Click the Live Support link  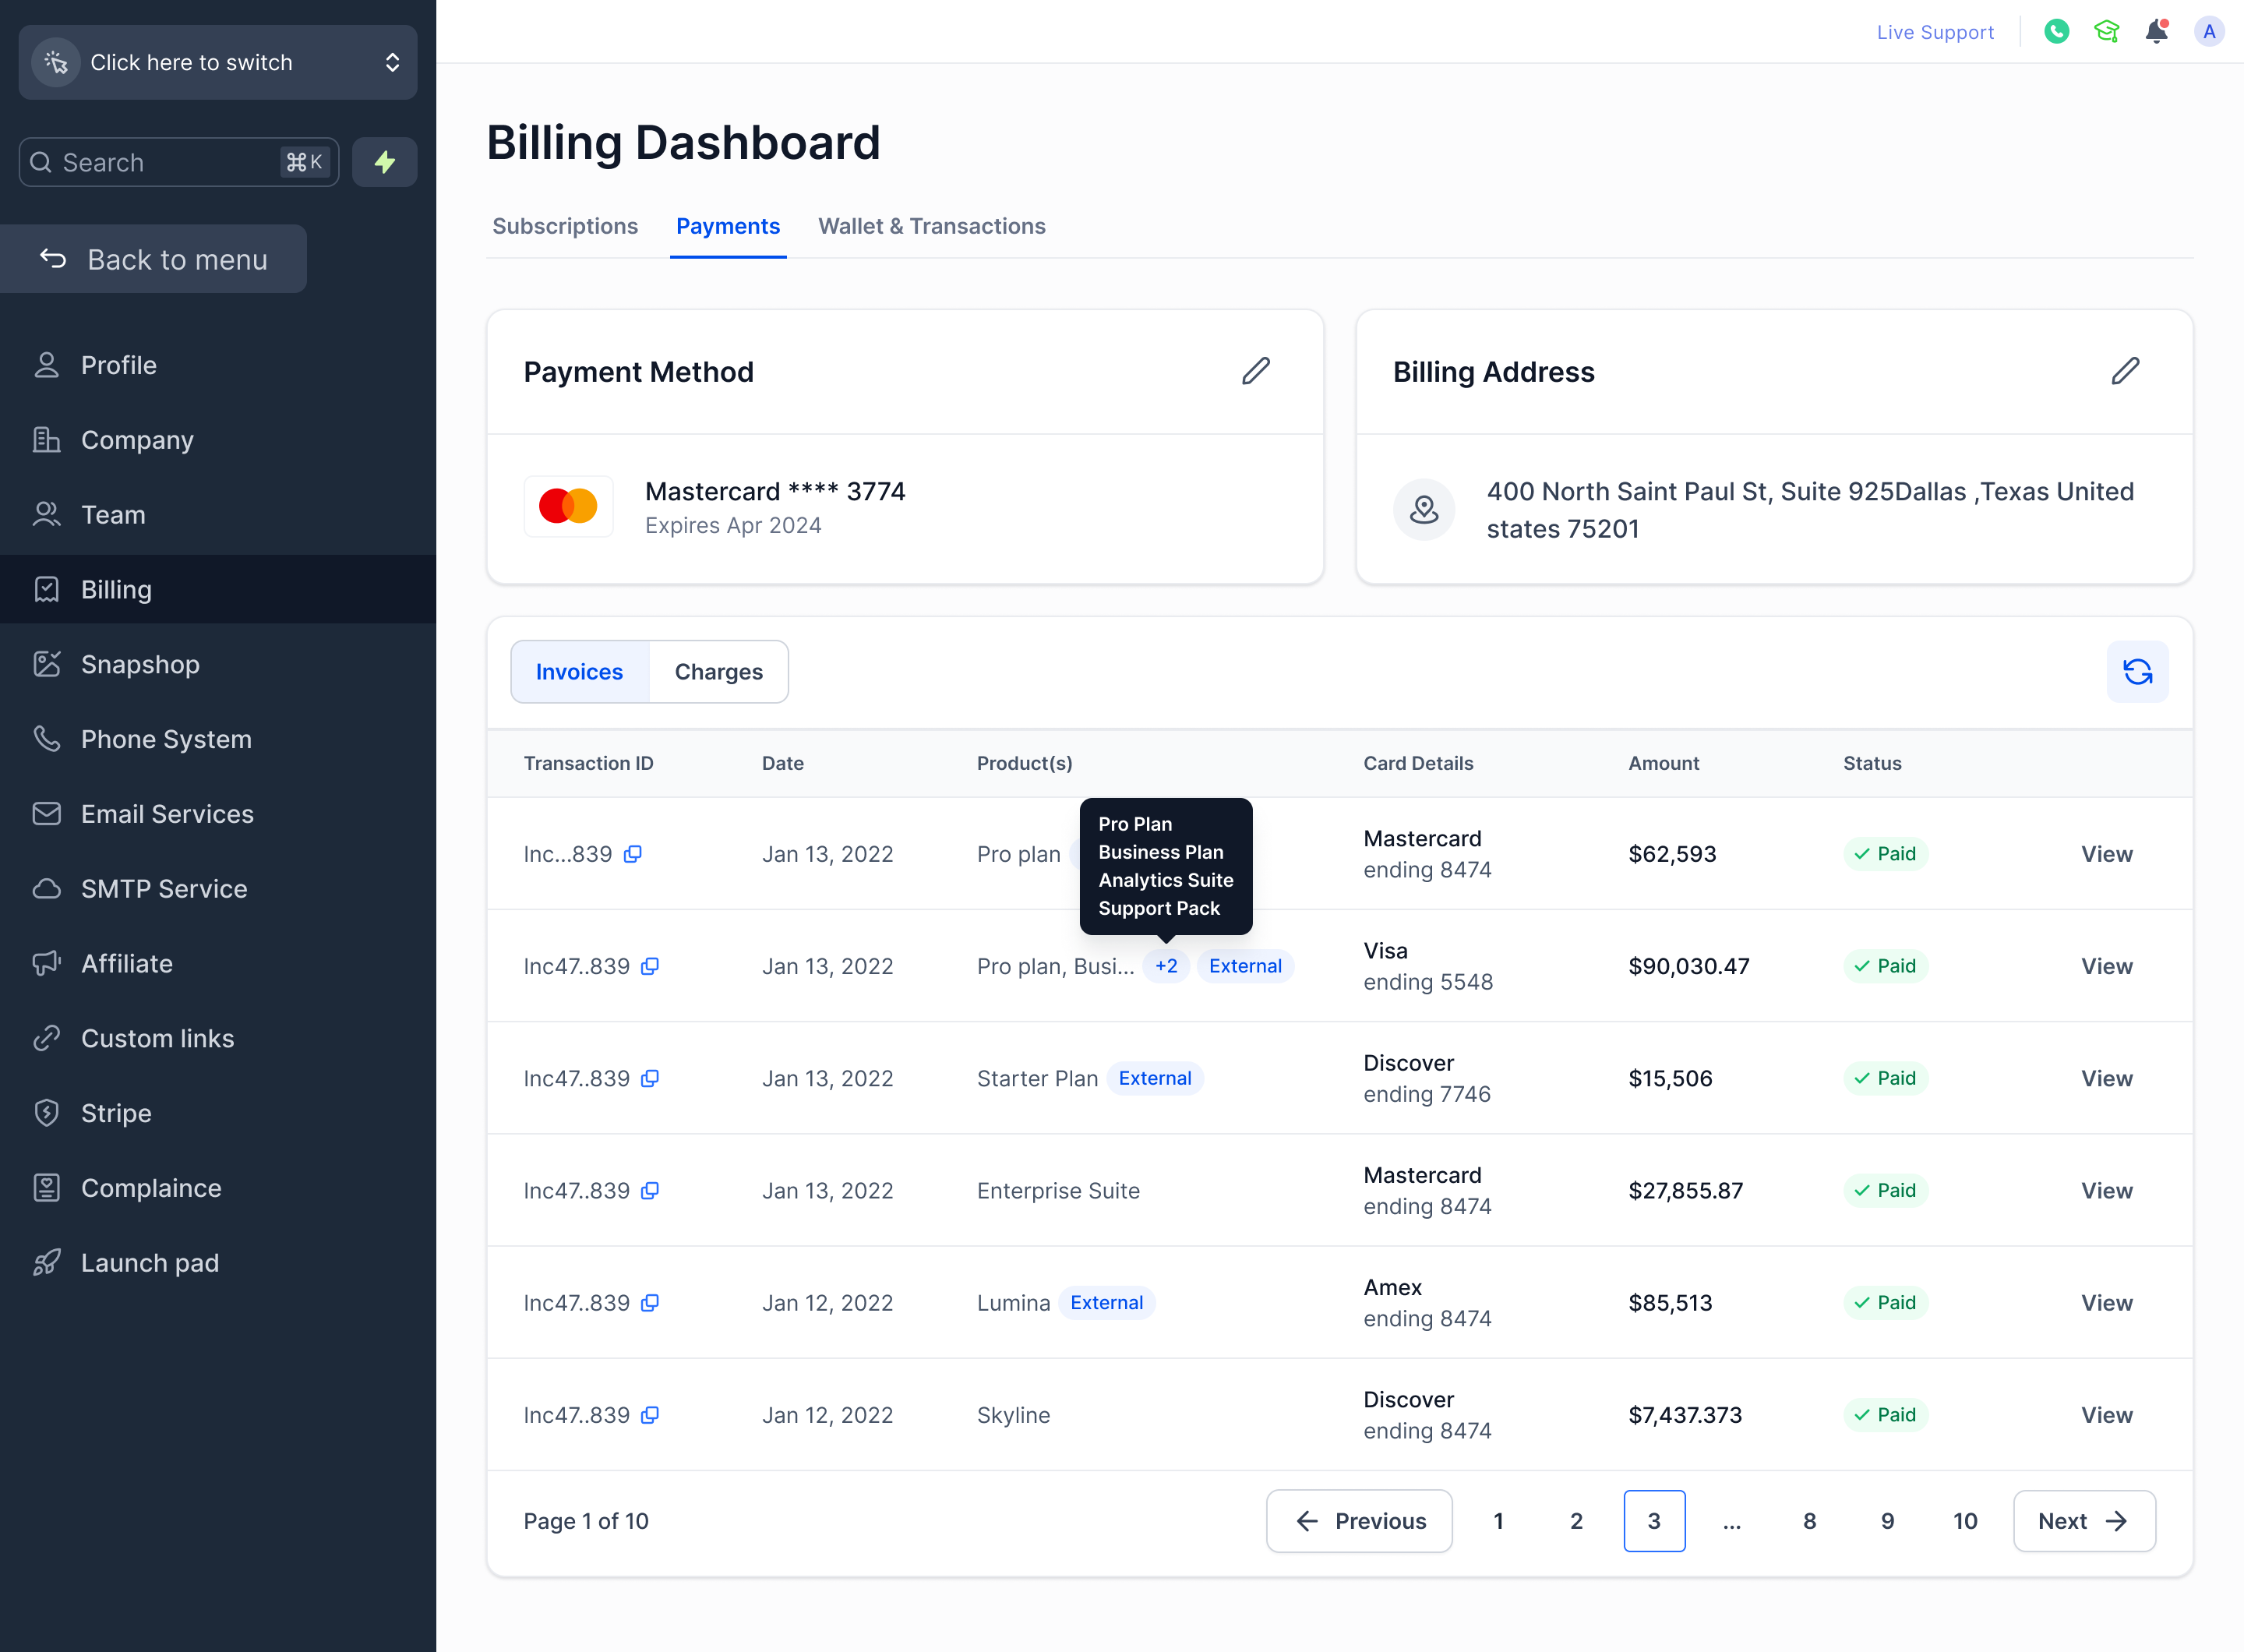[1935, 32]
